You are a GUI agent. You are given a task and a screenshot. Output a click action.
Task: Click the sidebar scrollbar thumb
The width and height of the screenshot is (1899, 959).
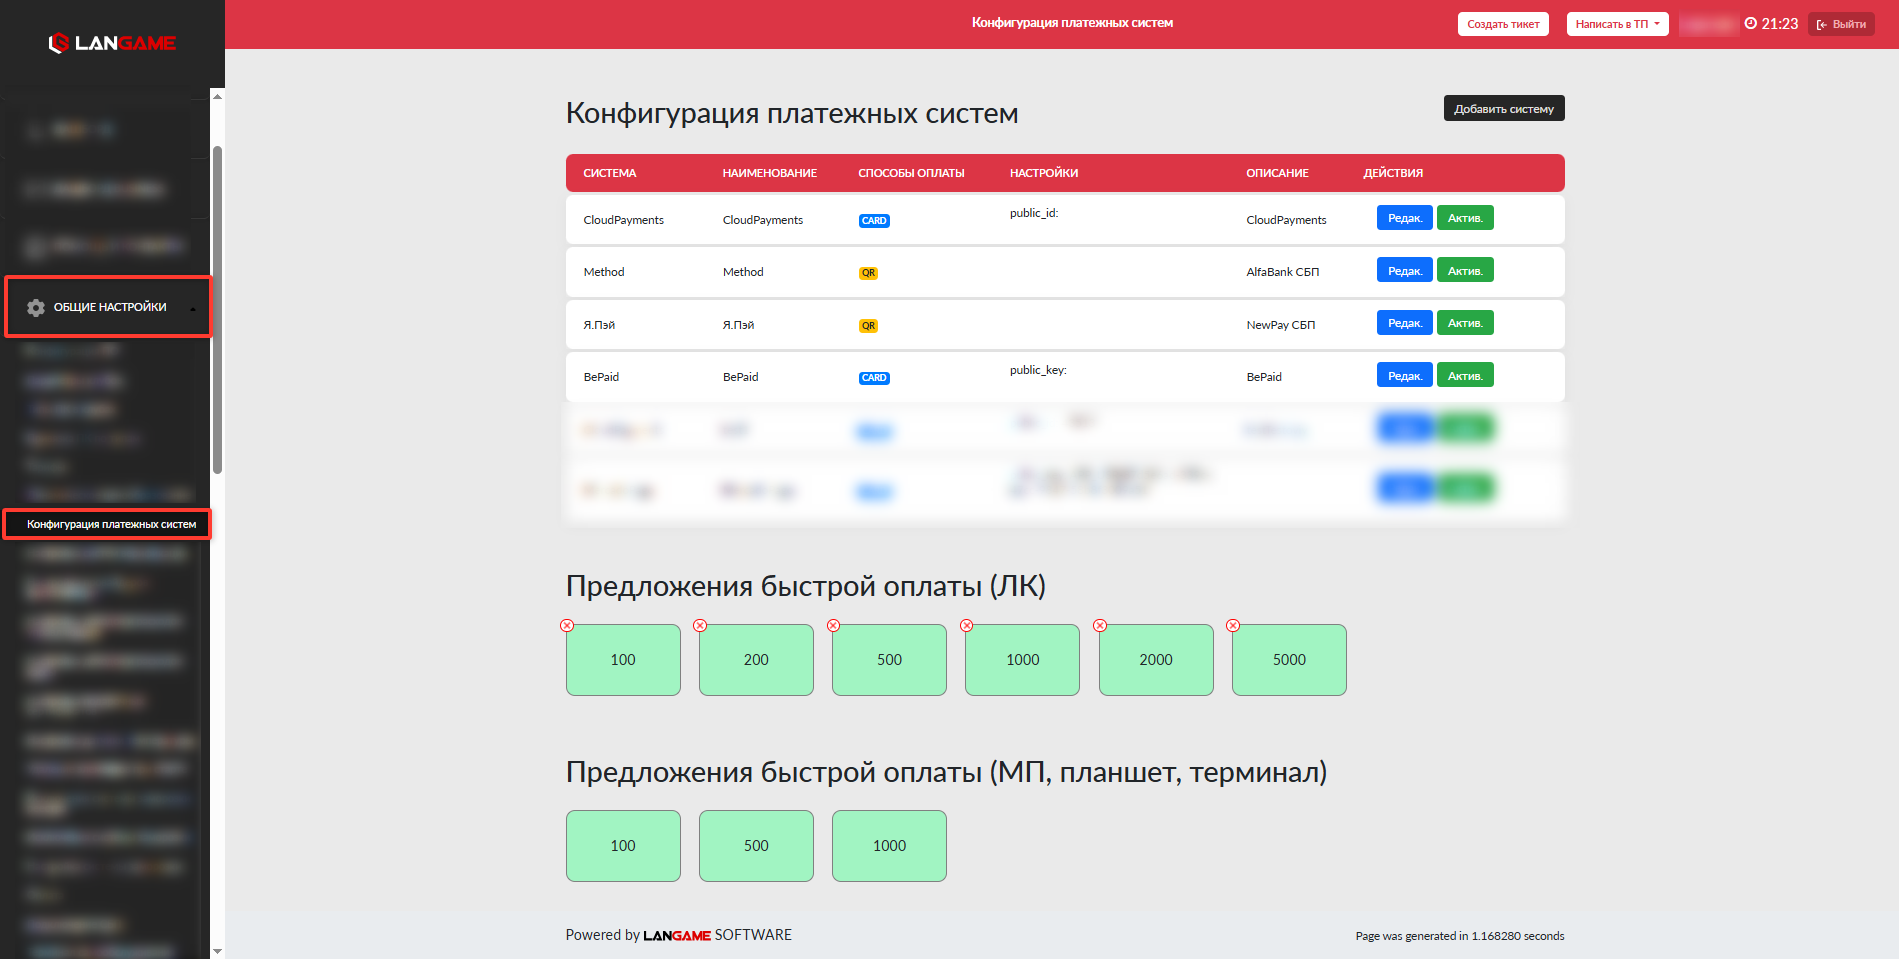point(217,310)
